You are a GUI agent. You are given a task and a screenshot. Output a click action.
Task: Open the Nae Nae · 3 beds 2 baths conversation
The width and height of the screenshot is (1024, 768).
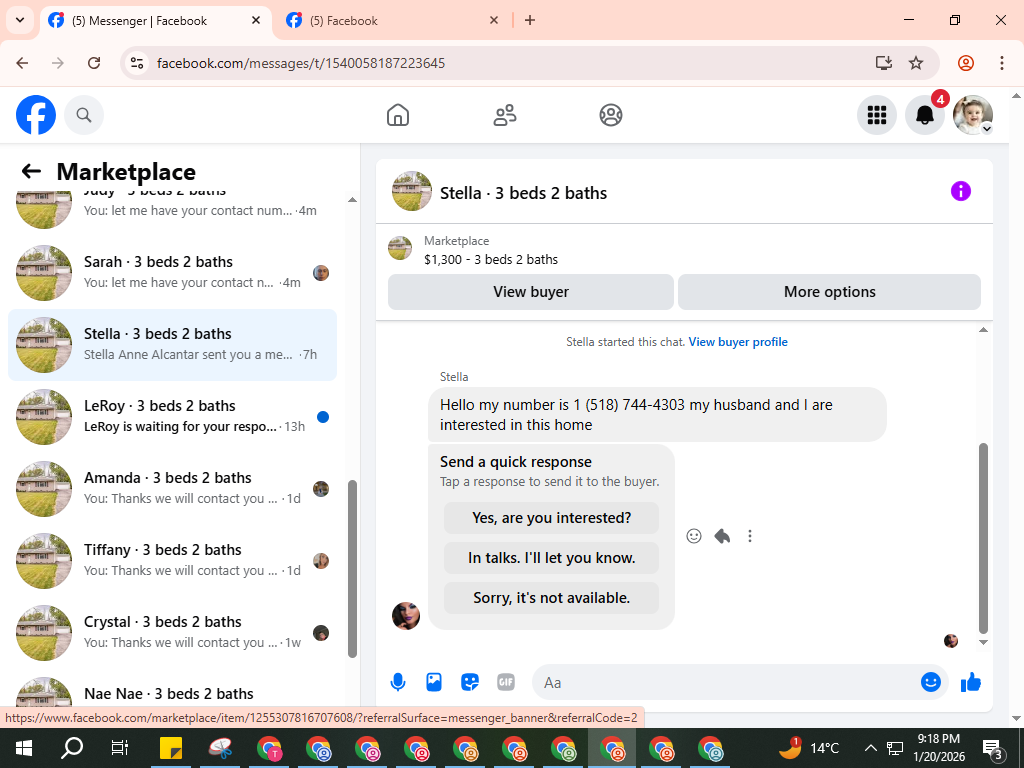172,692
